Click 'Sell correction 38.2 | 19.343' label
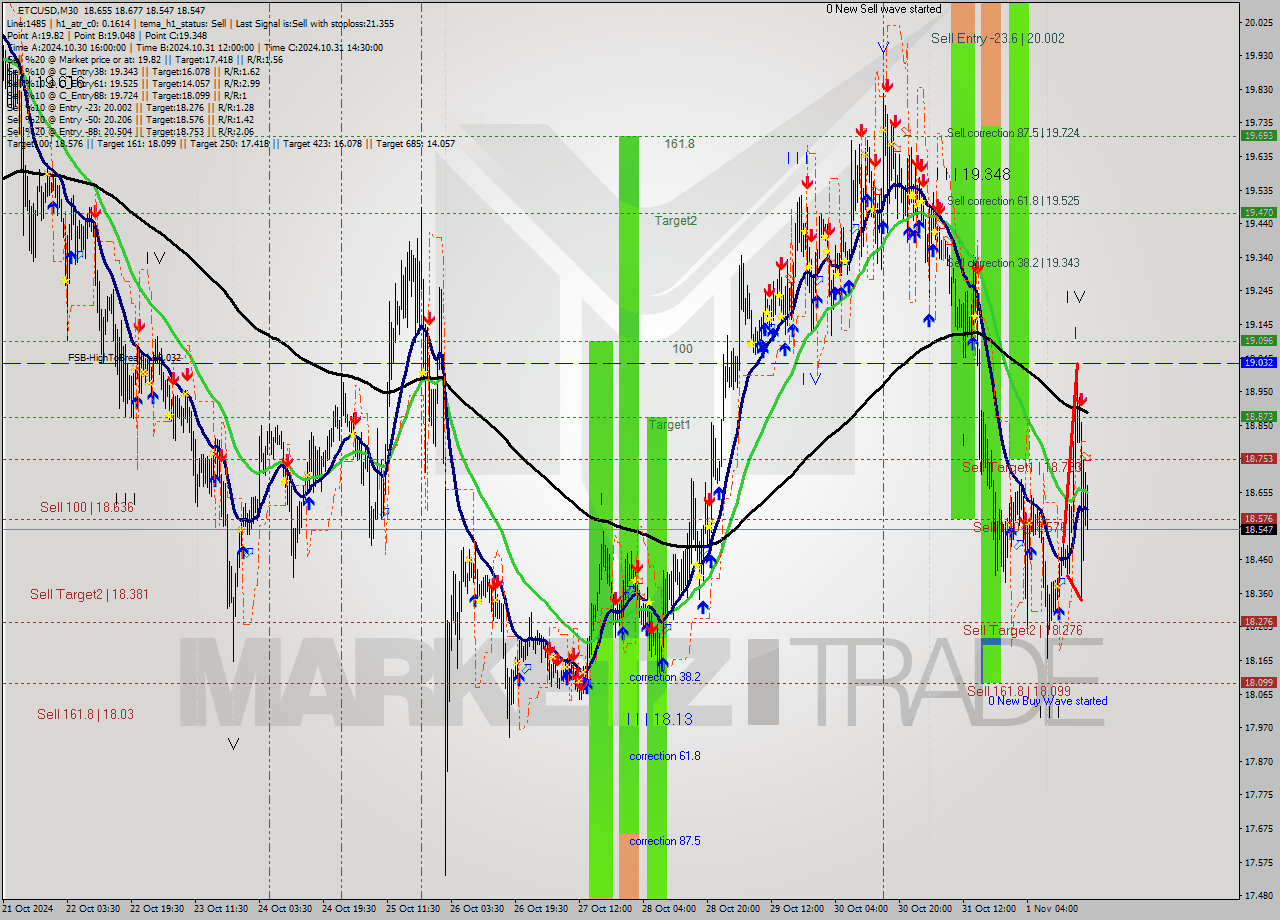The image size is (1280, 920). tap(1013, 263)
